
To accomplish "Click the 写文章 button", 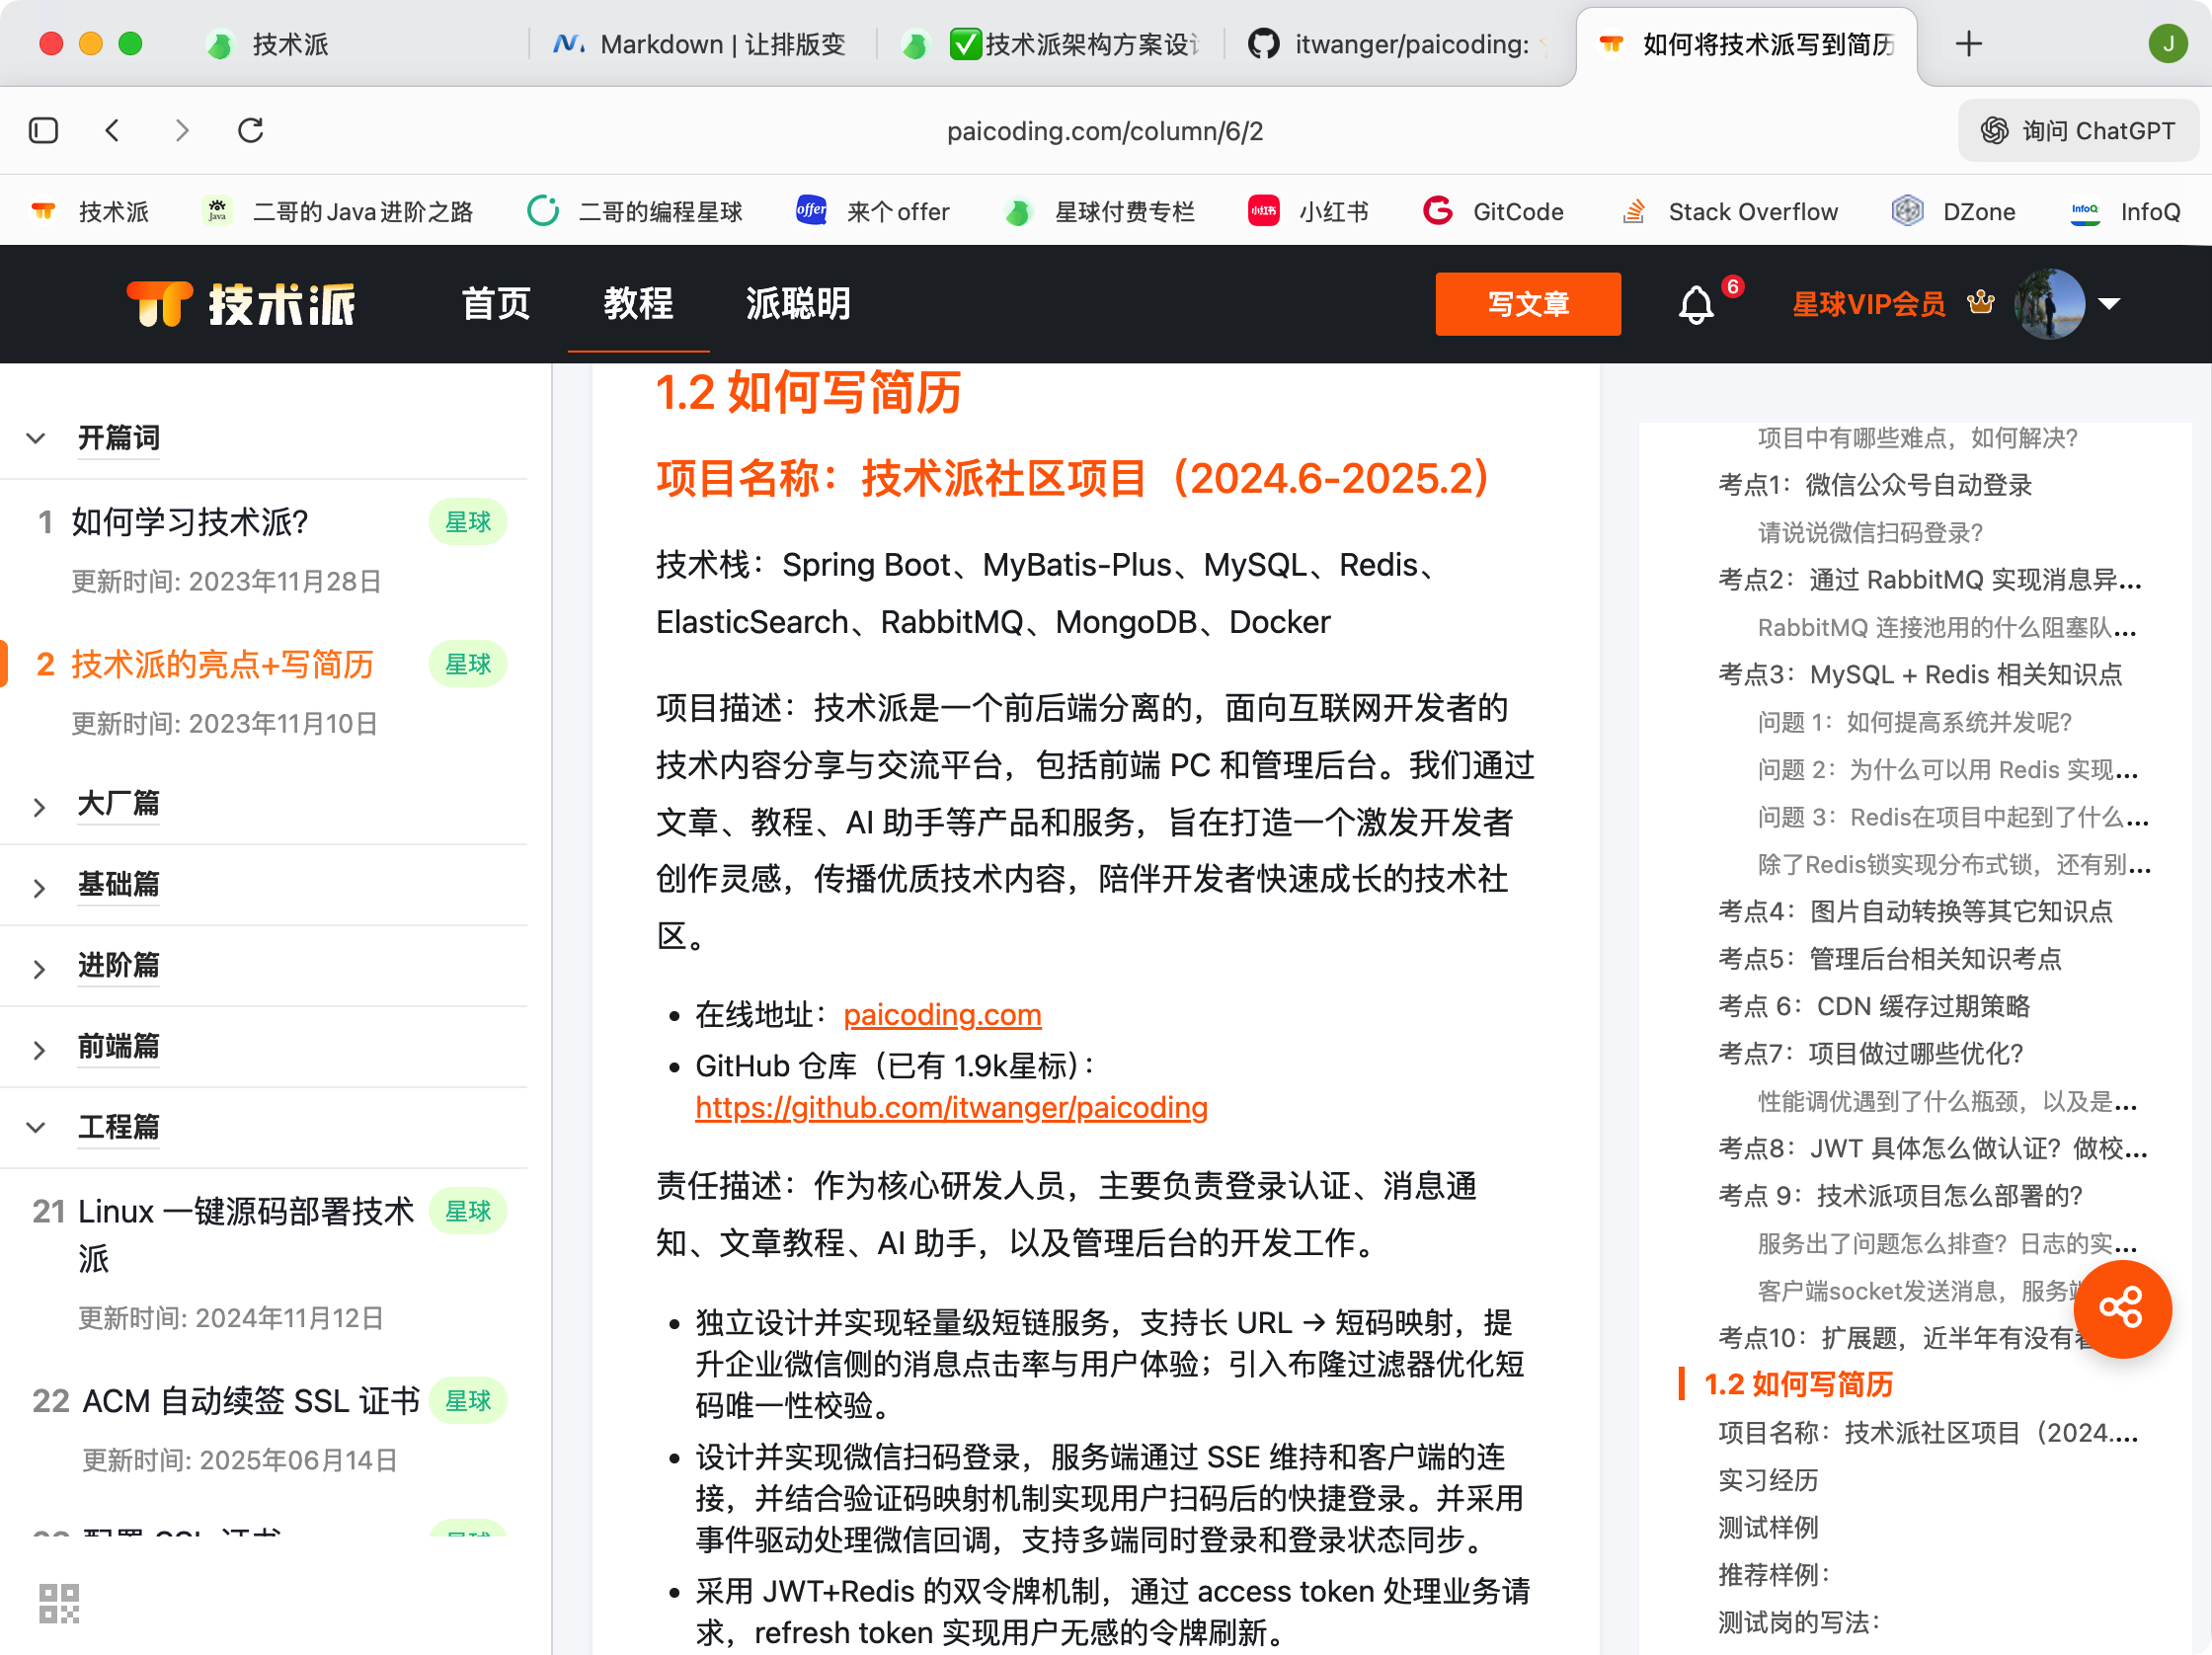I will pyautogui.click(x=1527, y=304).
